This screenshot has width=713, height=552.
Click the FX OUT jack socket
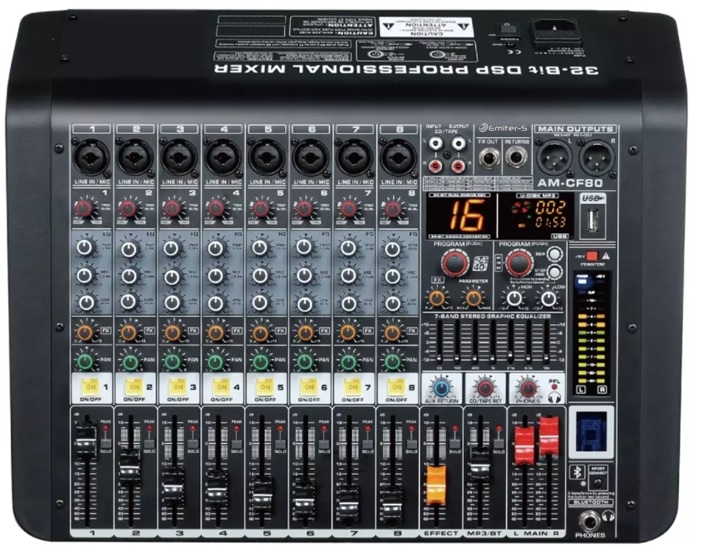[x=490, y=157]
